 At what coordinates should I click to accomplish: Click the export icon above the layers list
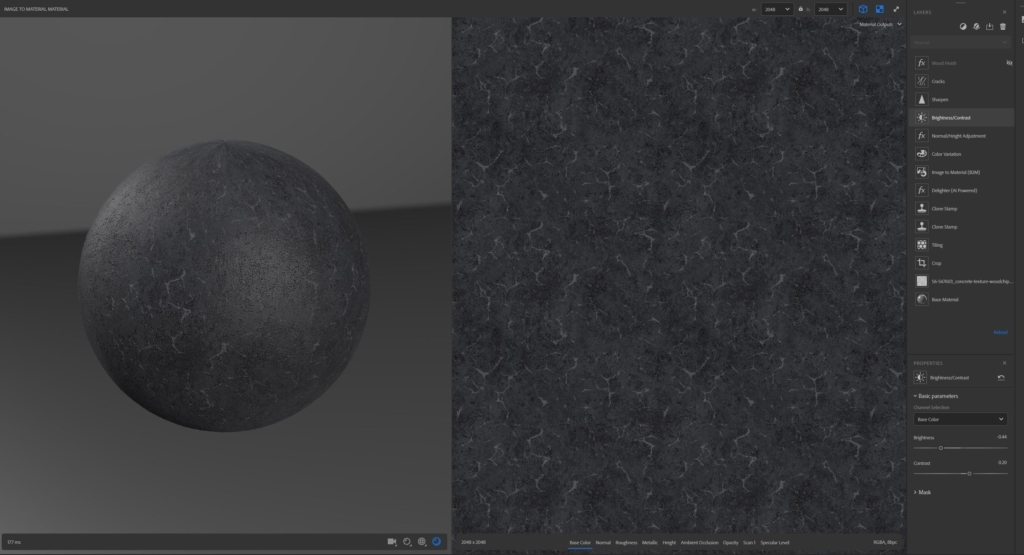pos(989,27)
